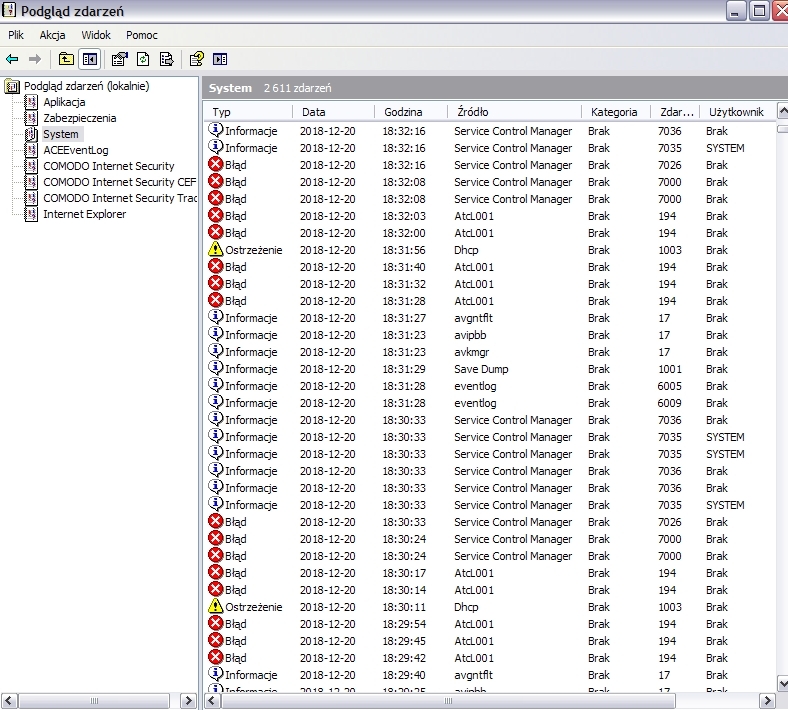788x710 pixels.
Task: Click the Aplikacja log icon in tree
Action: [x=31, y=102]
